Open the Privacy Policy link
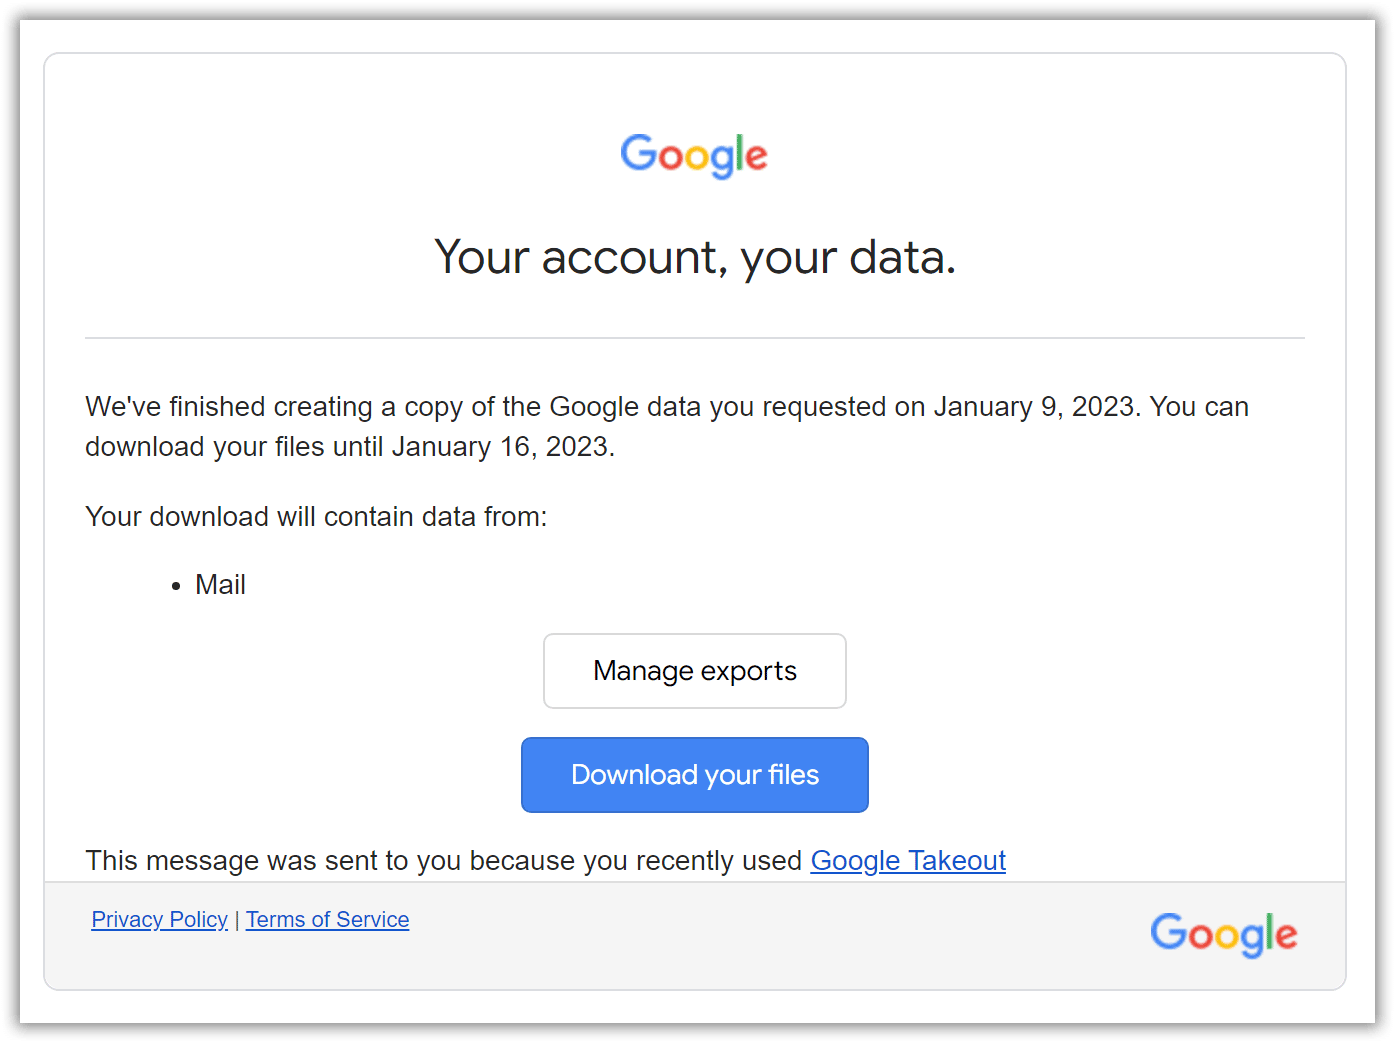The width and height of the screenshot is (1395, 1043). [x=160, y=919]
